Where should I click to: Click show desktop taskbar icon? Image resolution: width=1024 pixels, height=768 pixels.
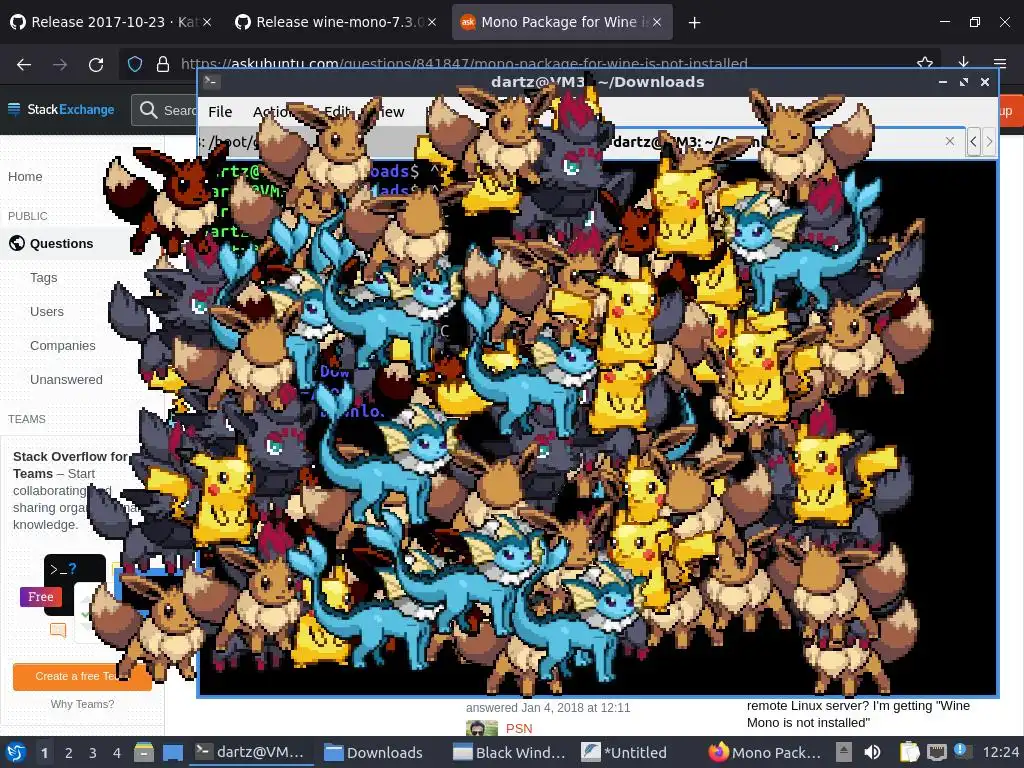coord(173,752)
